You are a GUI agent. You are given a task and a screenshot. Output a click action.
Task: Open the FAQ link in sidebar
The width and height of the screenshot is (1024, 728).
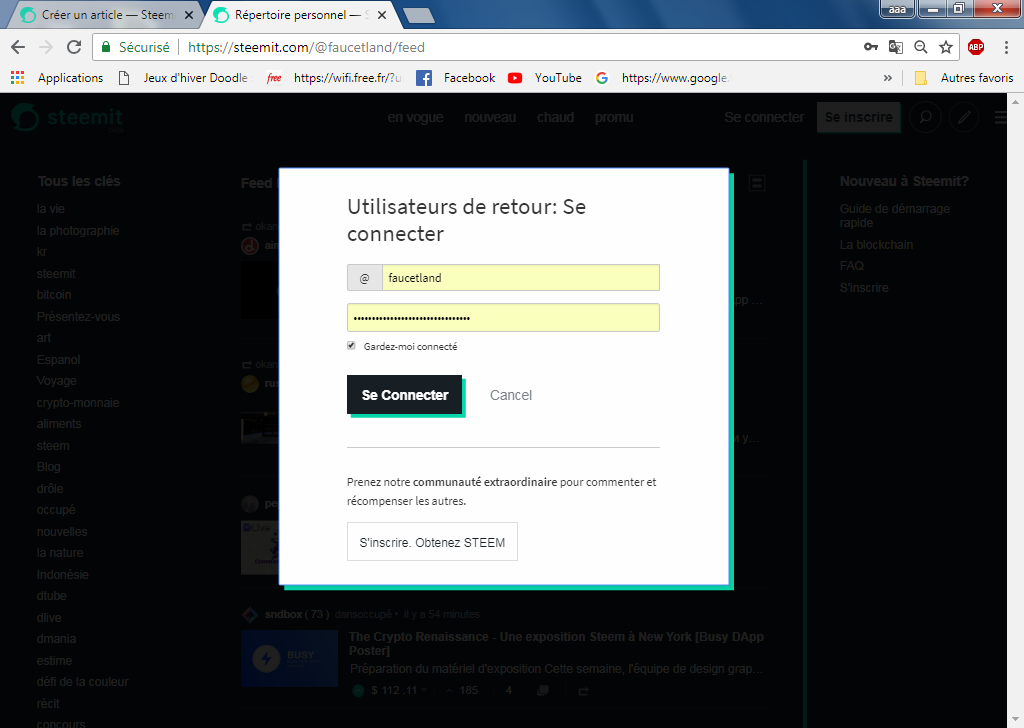click(x=852, y=266)
